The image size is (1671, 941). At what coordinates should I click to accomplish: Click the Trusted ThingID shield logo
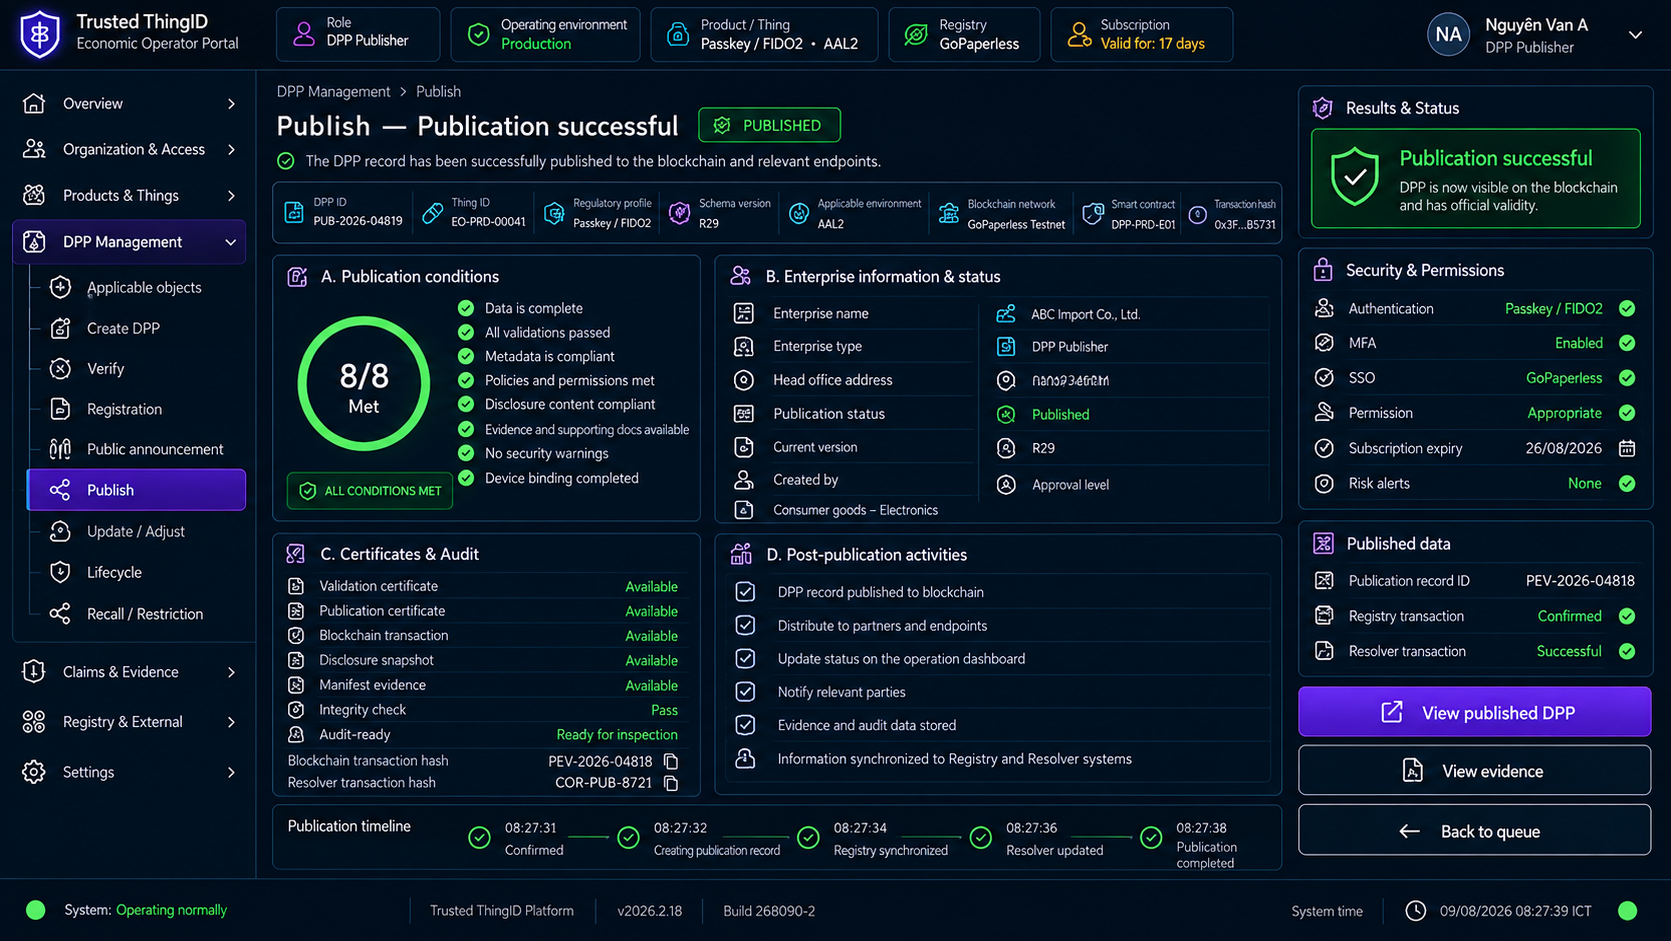tap(40, 34)
